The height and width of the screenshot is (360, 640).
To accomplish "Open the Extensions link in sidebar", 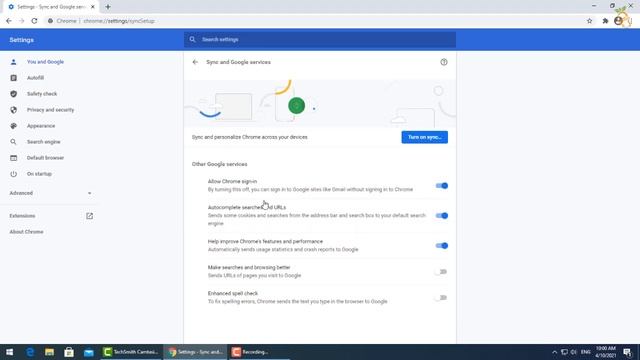I will point(22,216).
